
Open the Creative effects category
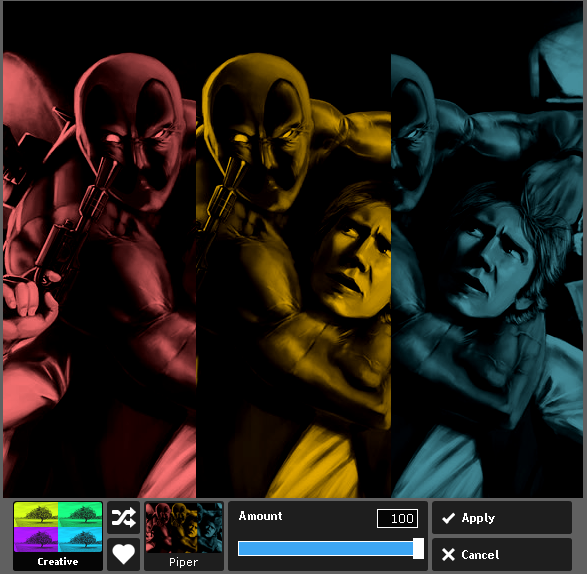coord(58,536)
